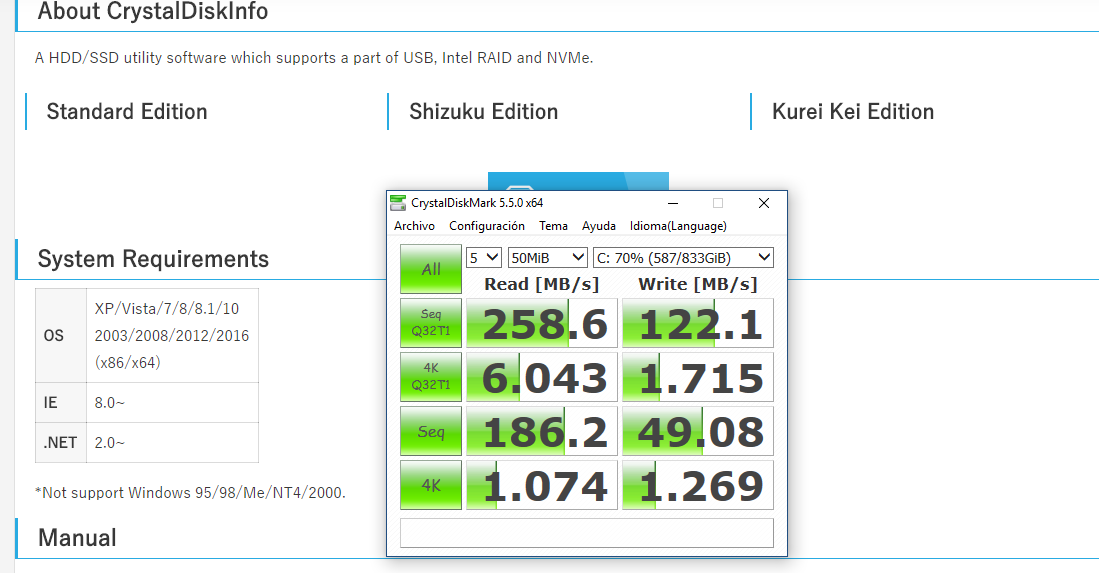Image resolution: width=1099 pixels, height=573 pixels.
Task: Open the Tema menu
Action: [x=553, y=226]
